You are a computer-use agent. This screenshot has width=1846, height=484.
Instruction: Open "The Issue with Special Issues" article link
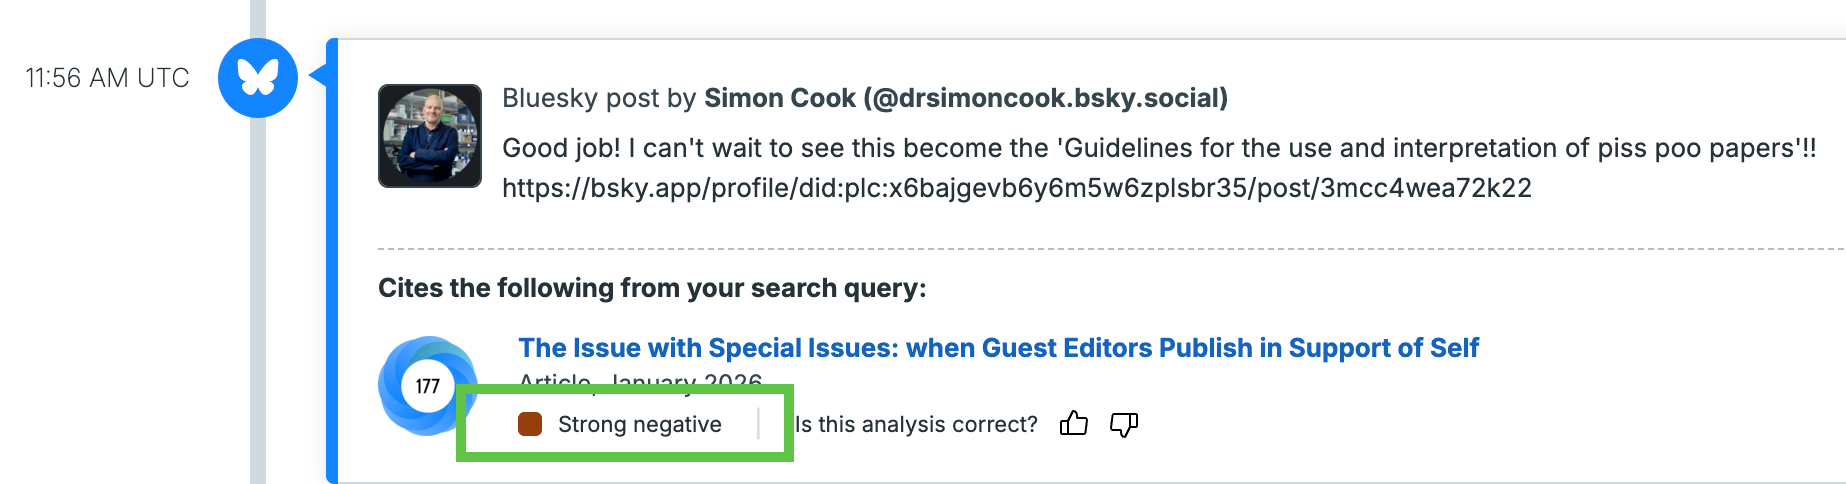click(x=998, y=348)
